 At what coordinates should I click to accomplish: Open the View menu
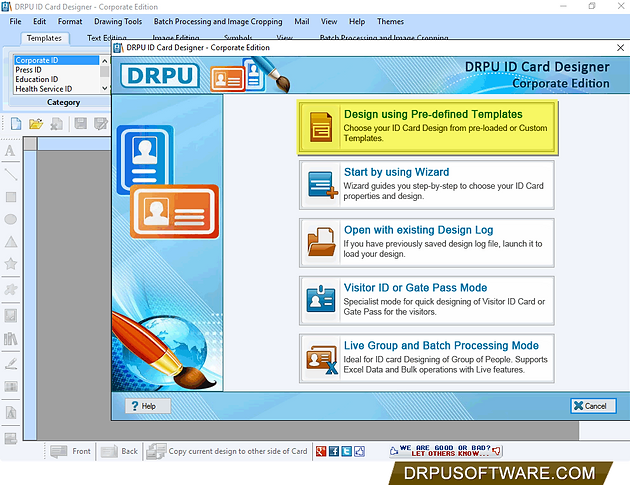[x=329, y=21]
